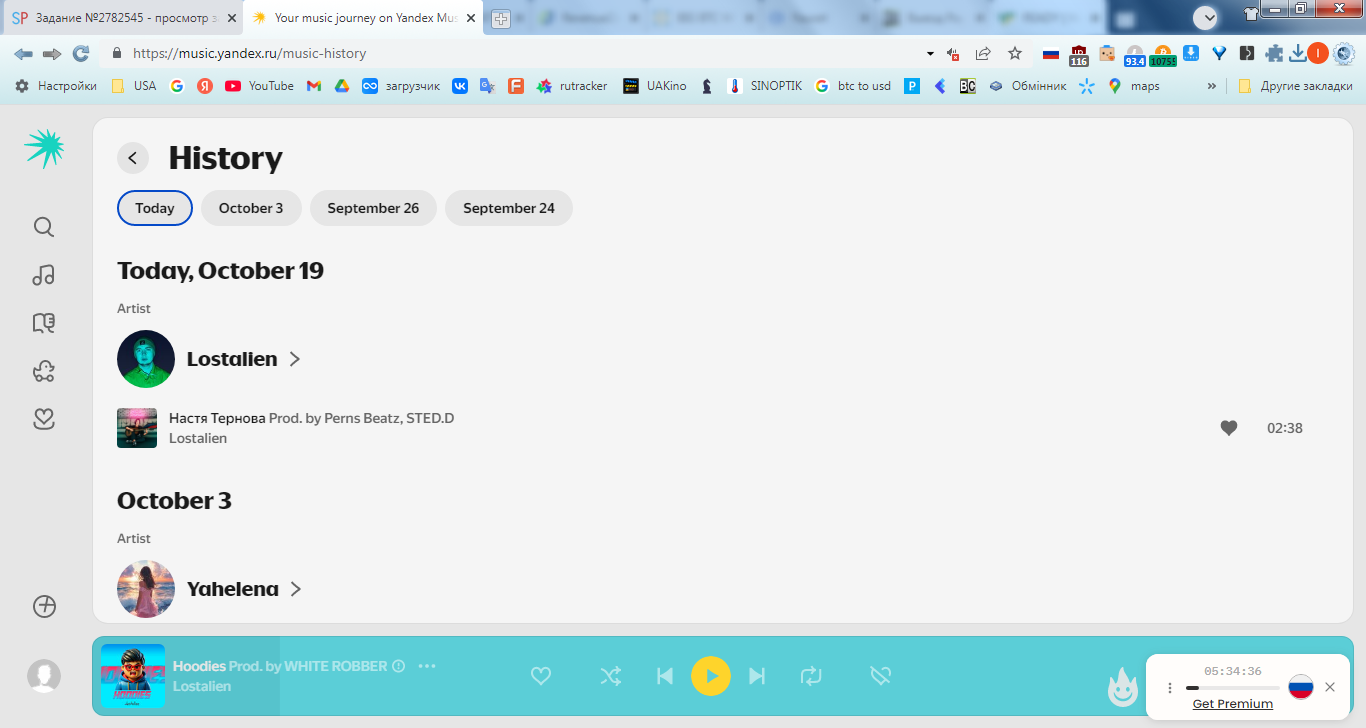The height and width of the screenshot is (728, 1366).
Task: Click the 02:38 track duration
Action: (x=1285, y=428)
